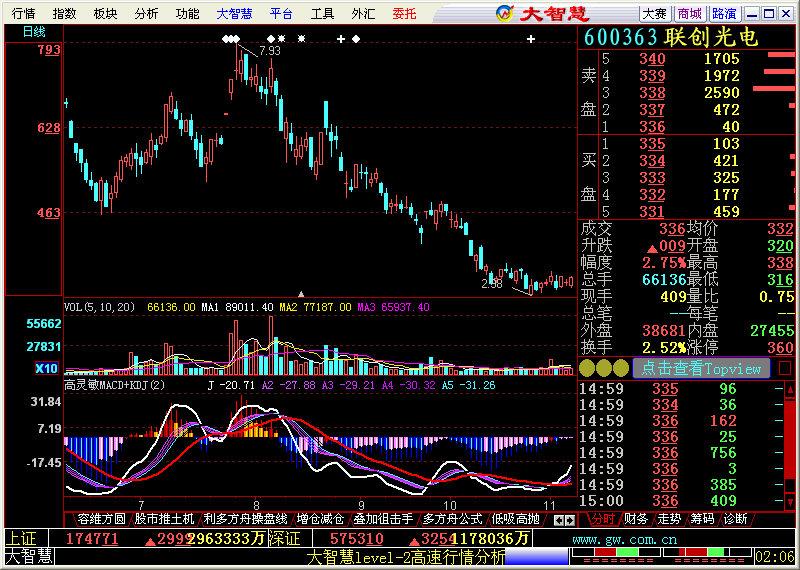Click the middle yellow circle beside Topview
Viewport: 800px width, 570px height.
[x=604, y=368]
